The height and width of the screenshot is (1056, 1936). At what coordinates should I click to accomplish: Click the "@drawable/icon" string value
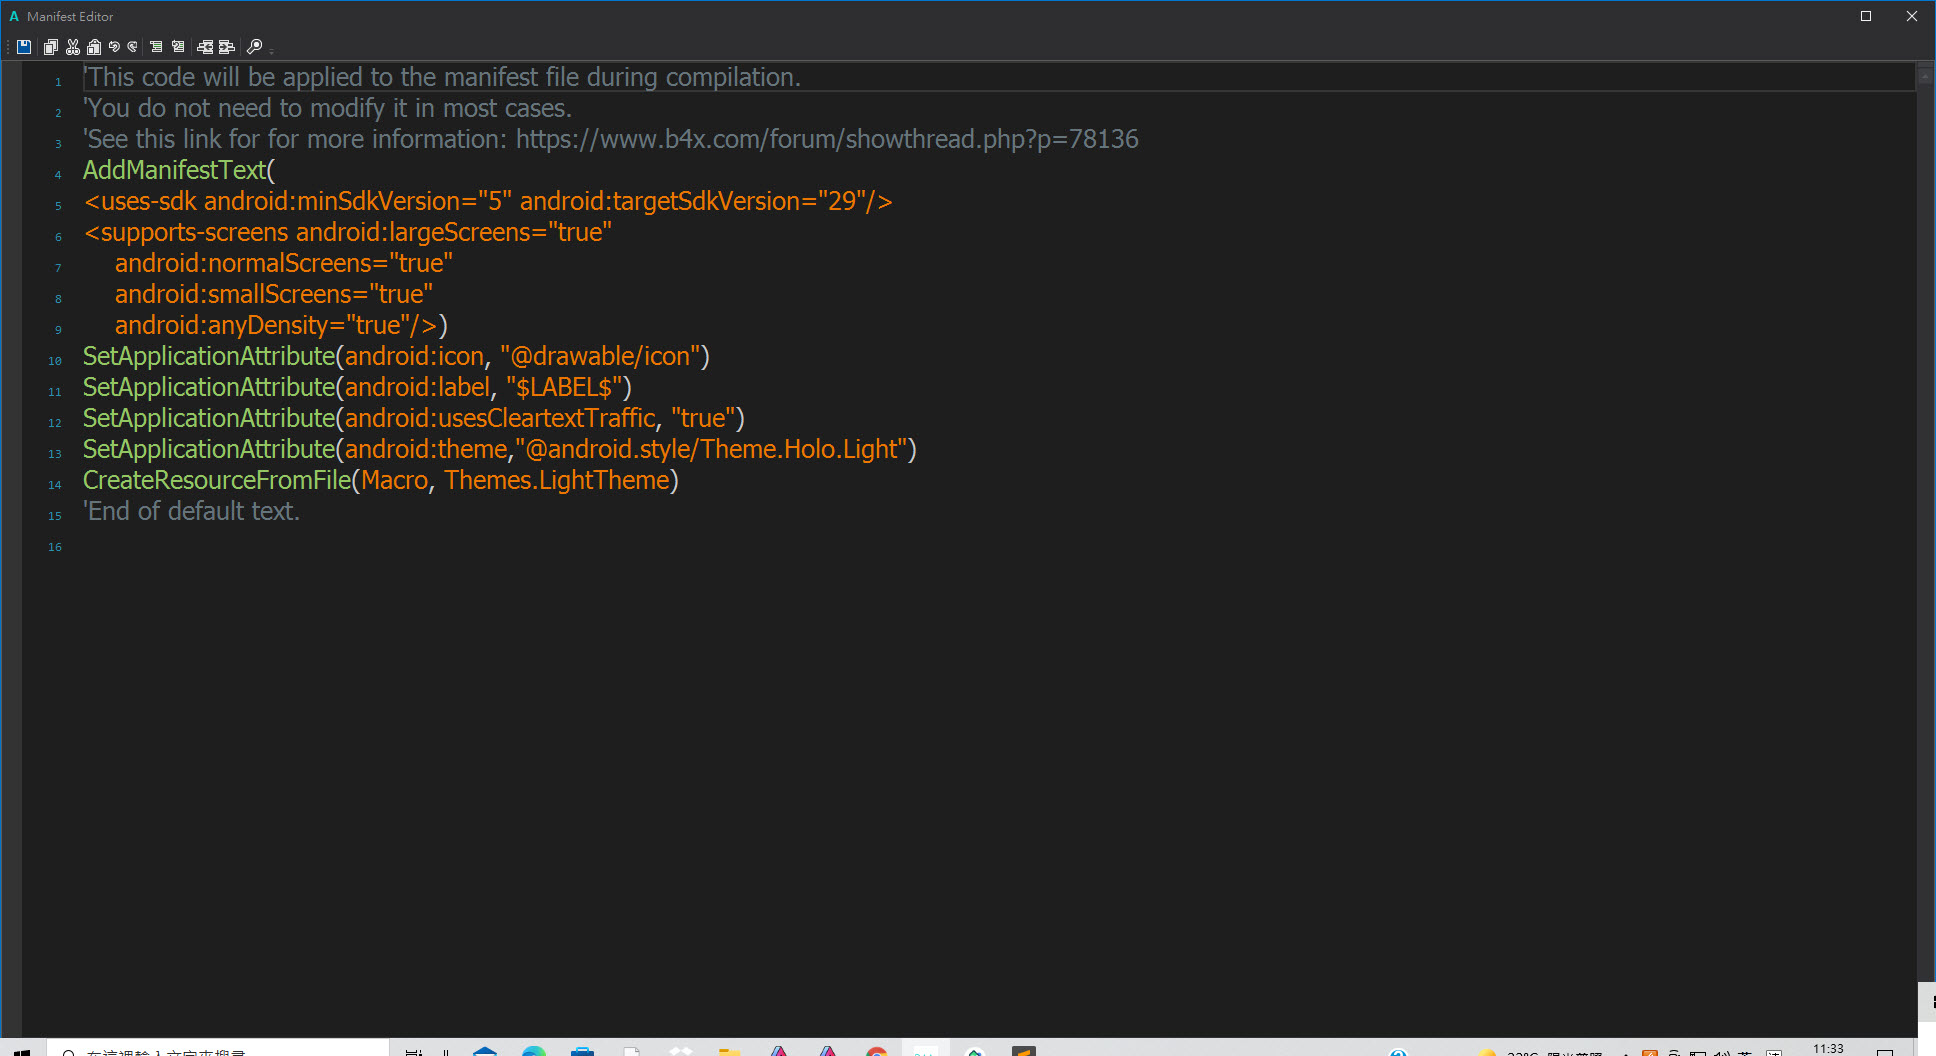tap(600, 356)
